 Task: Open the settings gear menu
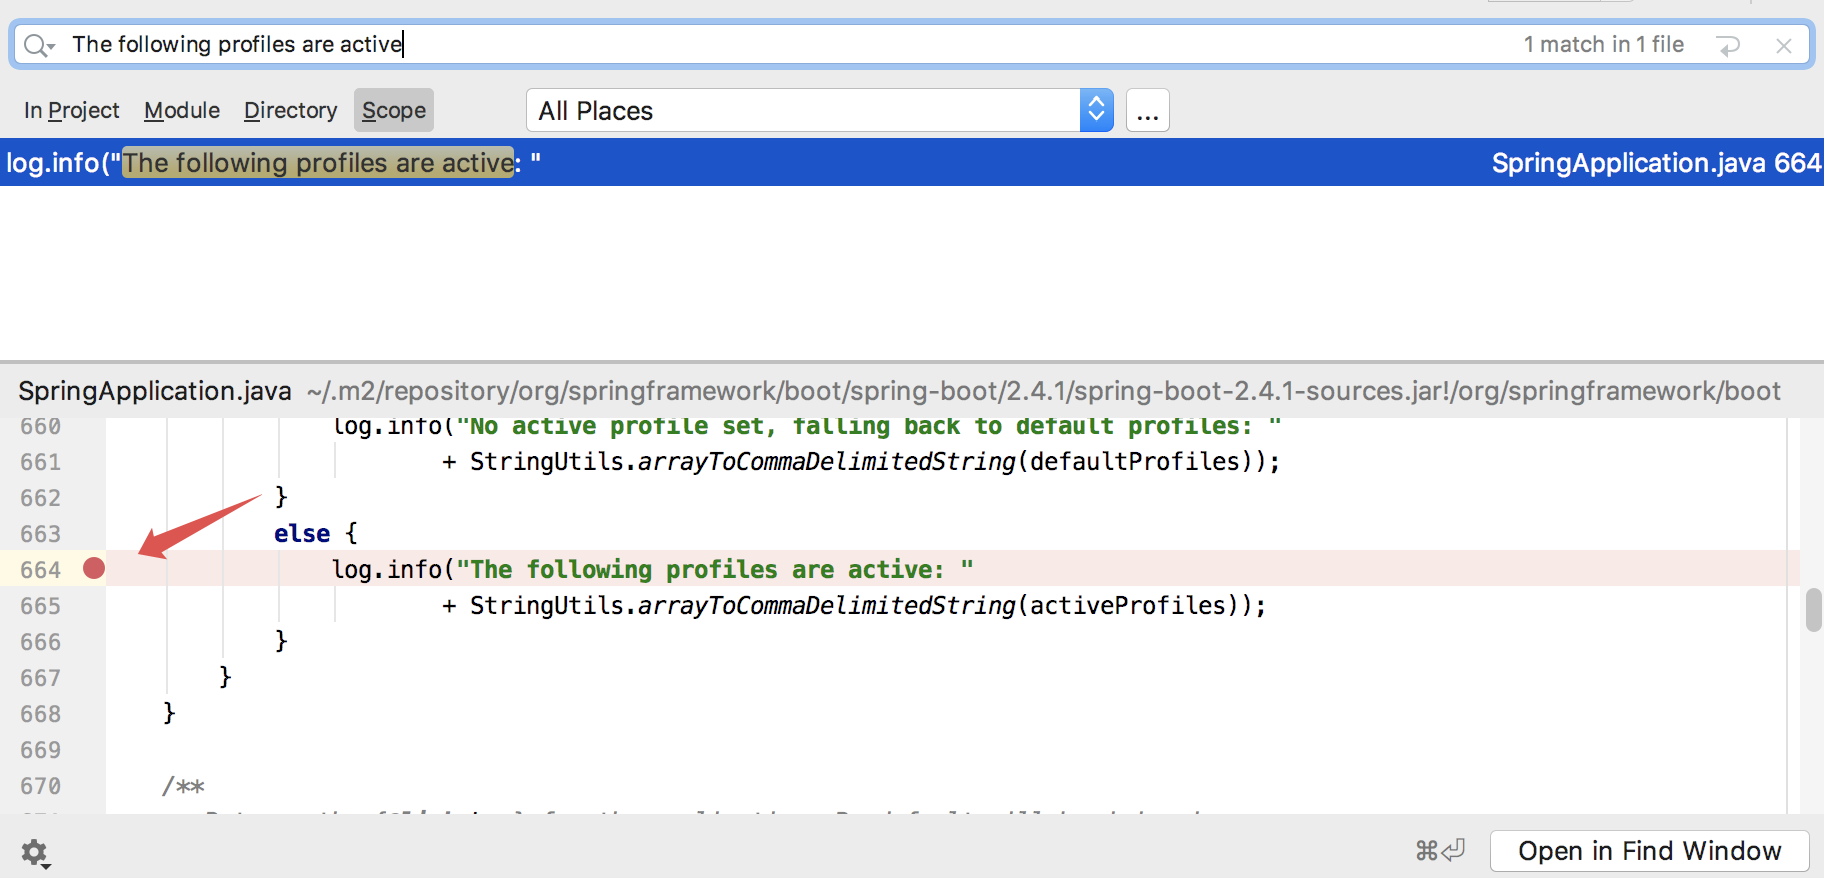point(35,853)
